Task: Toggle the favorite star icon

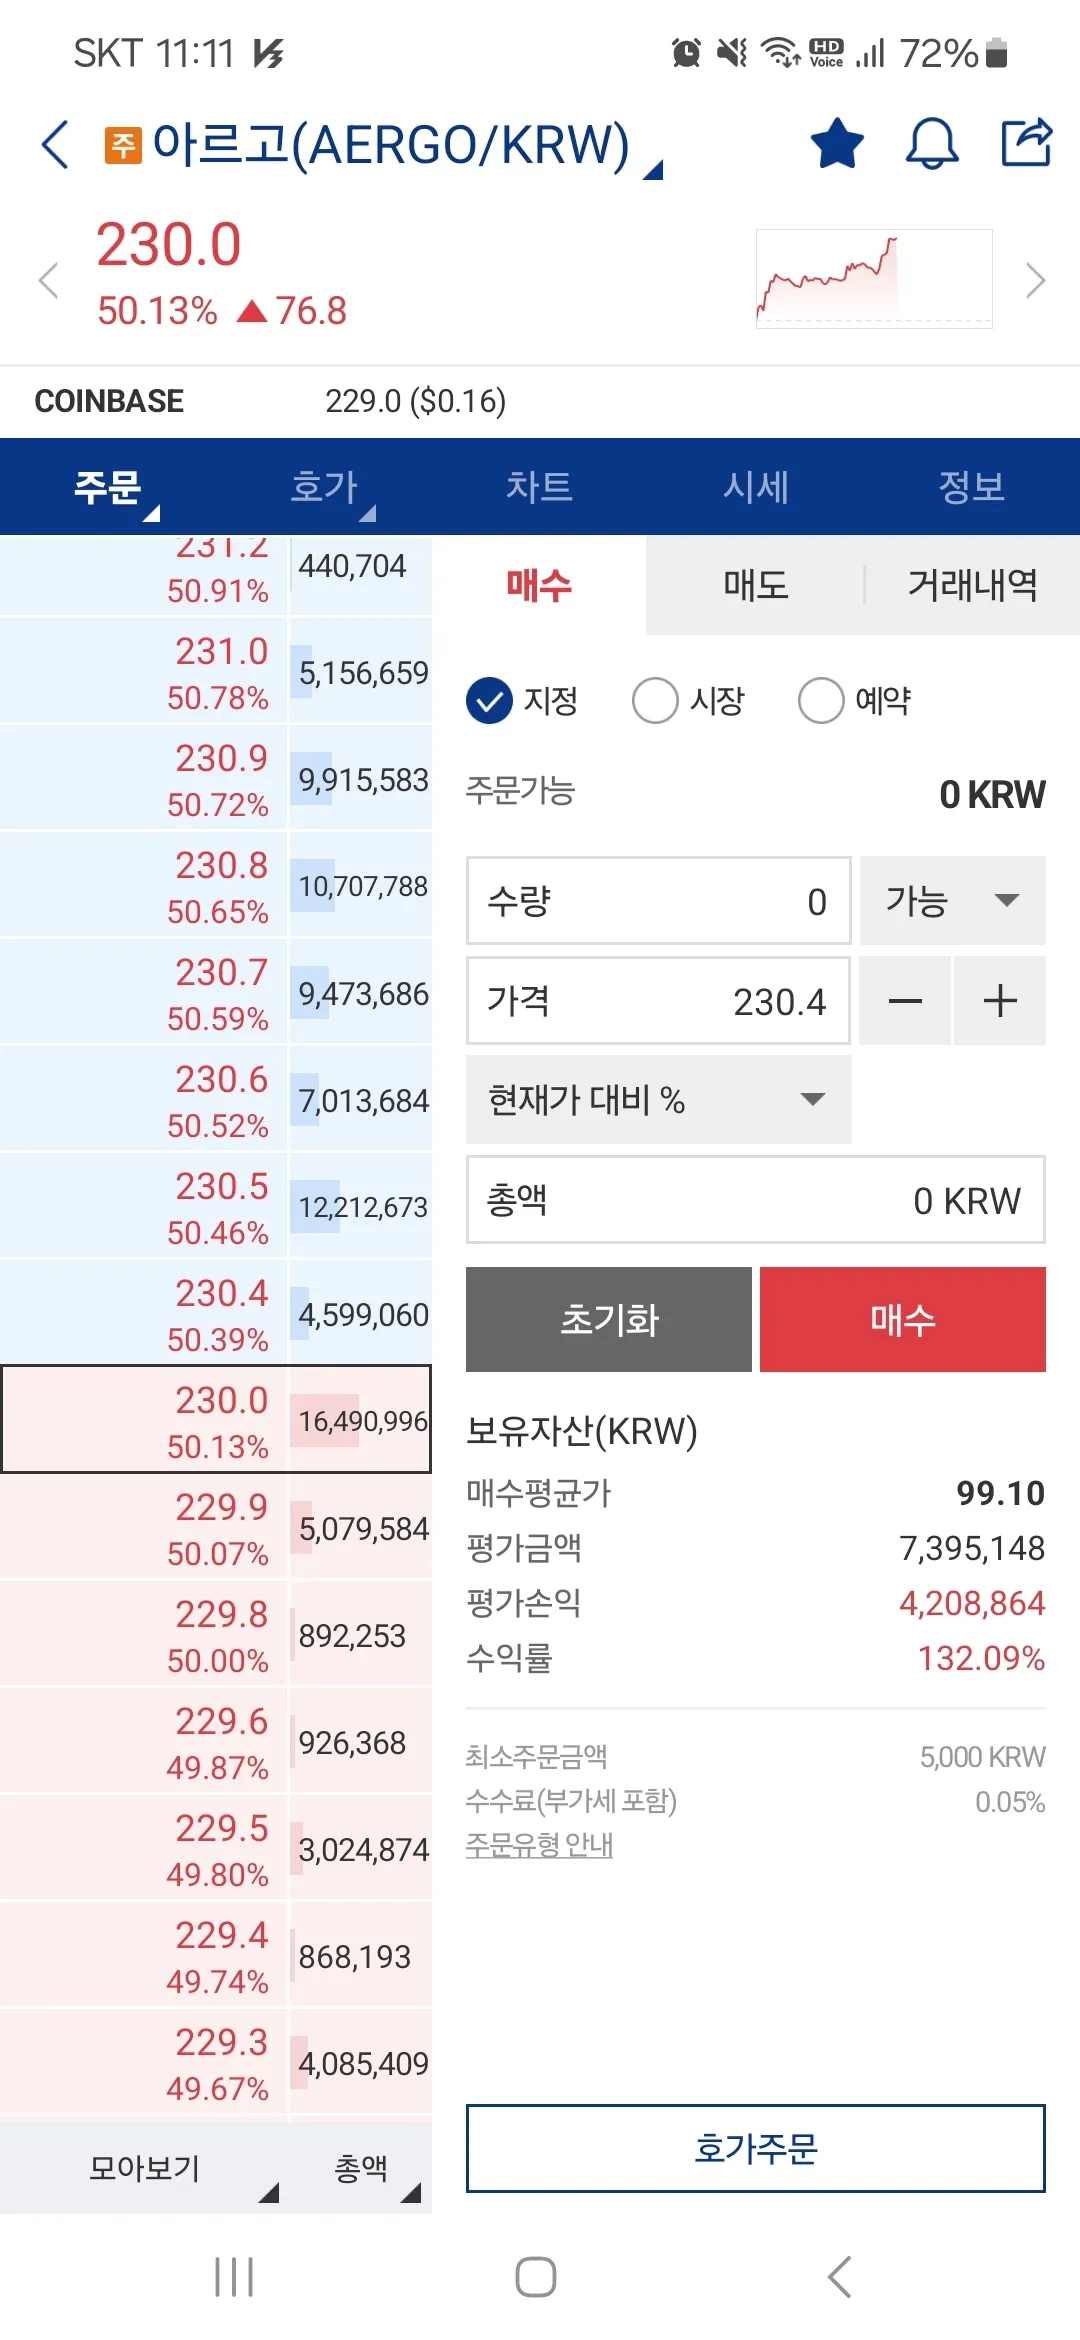Action: tap(837, 143)
